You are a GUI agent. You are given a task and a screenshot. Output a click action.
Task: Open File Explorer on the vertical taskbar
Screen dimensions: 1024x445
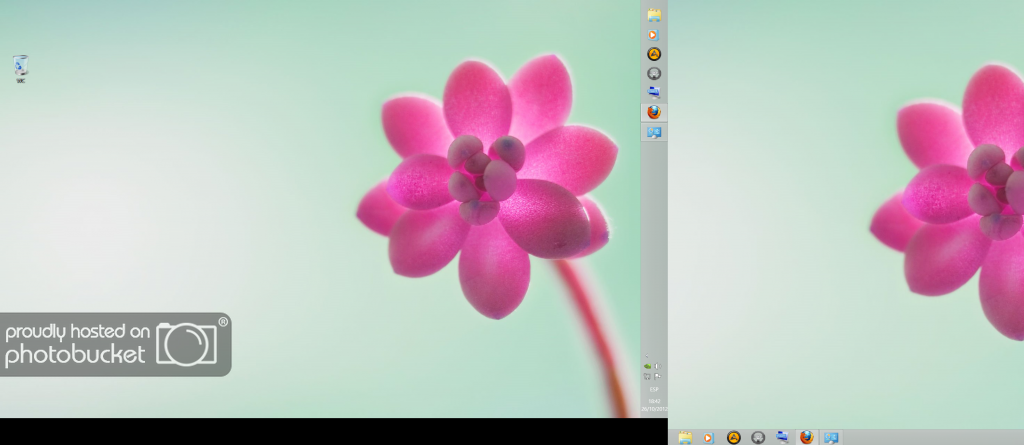coord(654,14)
